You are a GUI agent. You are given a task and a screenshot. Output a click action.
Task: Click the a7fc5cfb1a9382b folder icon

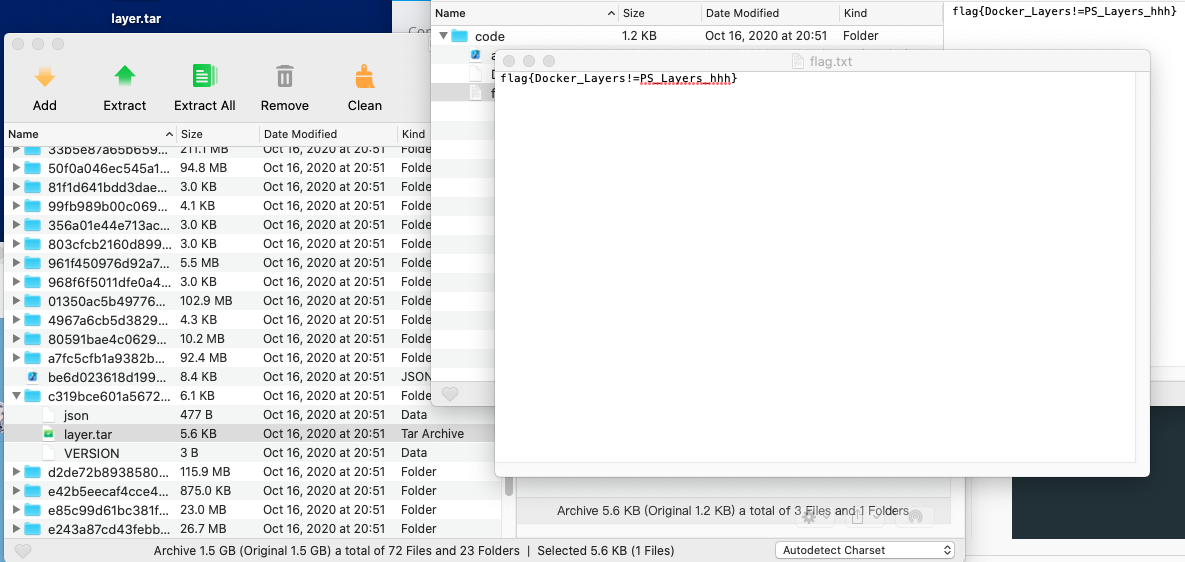pyautogui.click(x=32, y=357)
